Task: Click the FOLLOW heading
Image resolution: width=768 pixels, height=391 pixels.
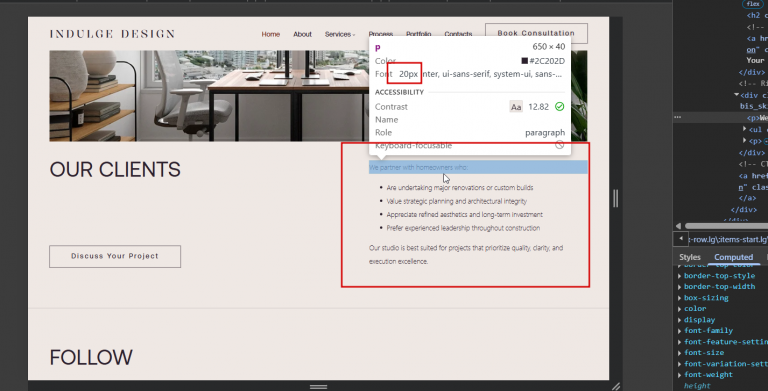Action: coord(91,357)
